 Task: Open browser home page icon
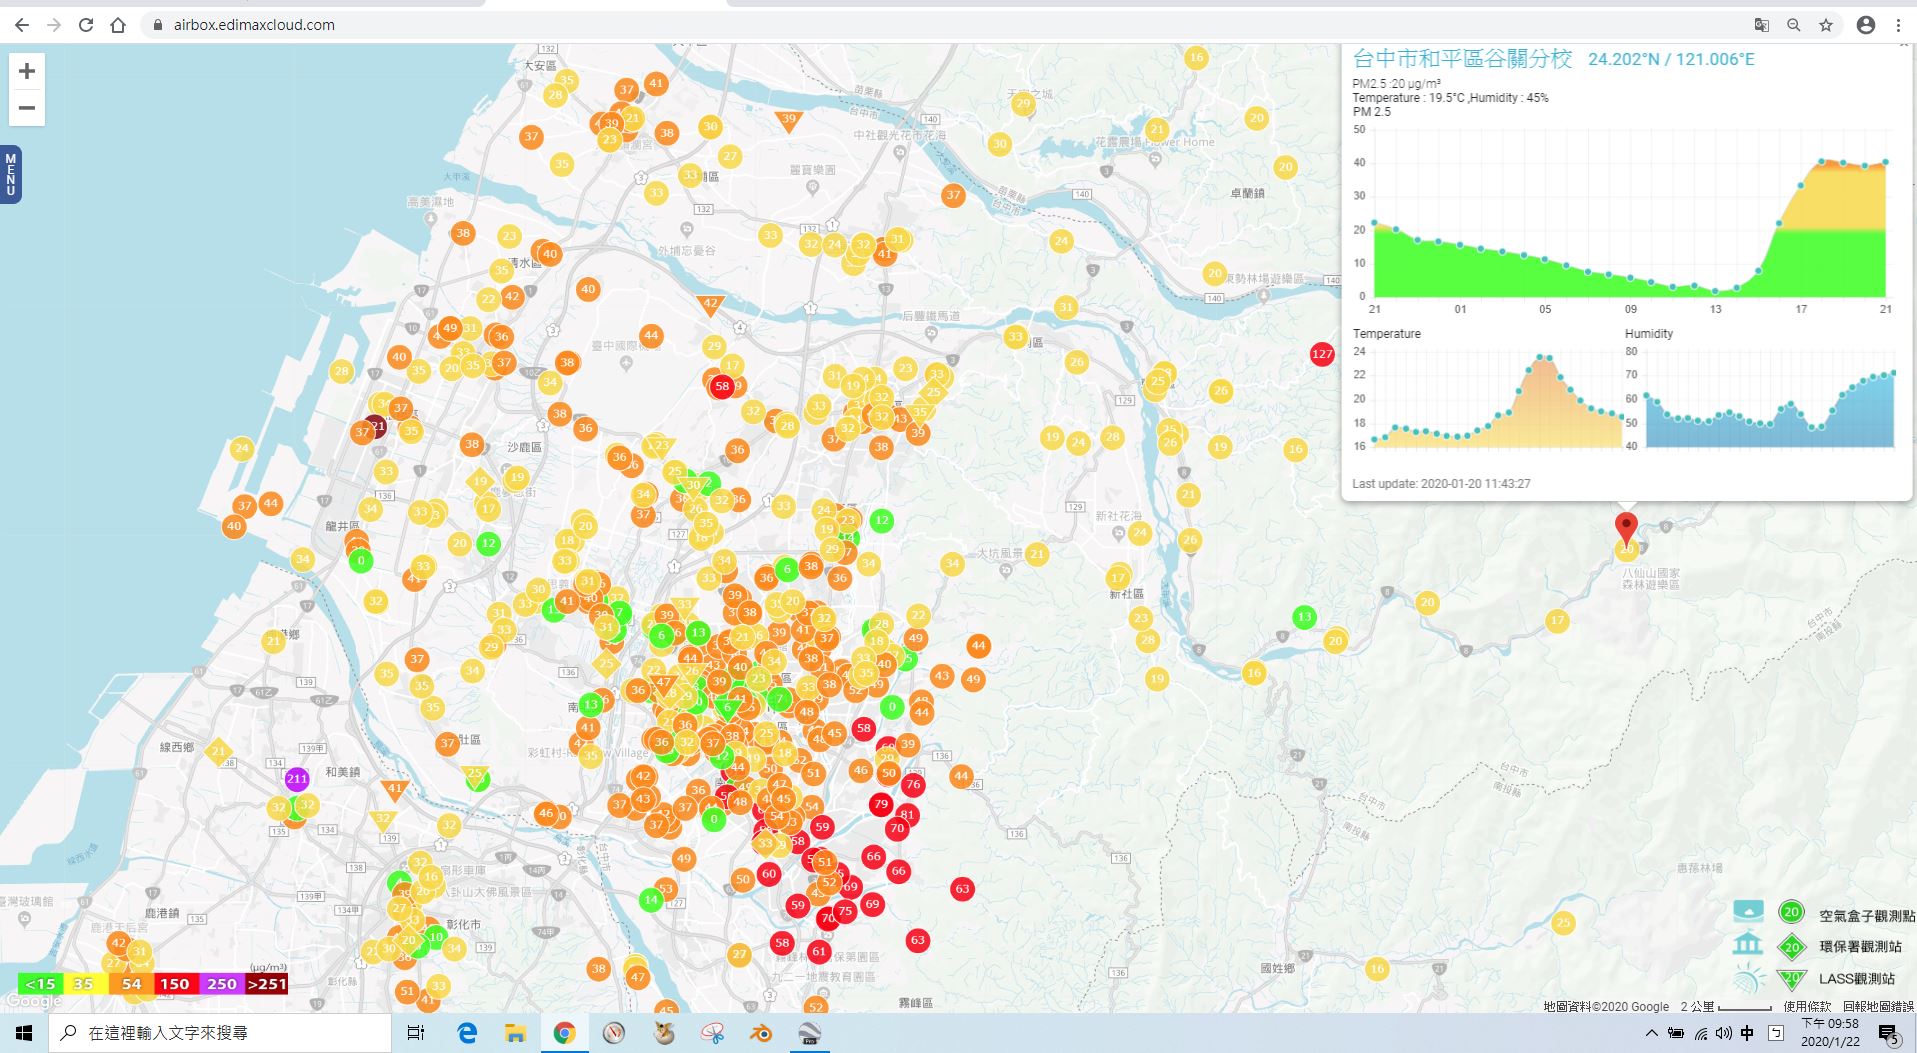coord(118,25)
